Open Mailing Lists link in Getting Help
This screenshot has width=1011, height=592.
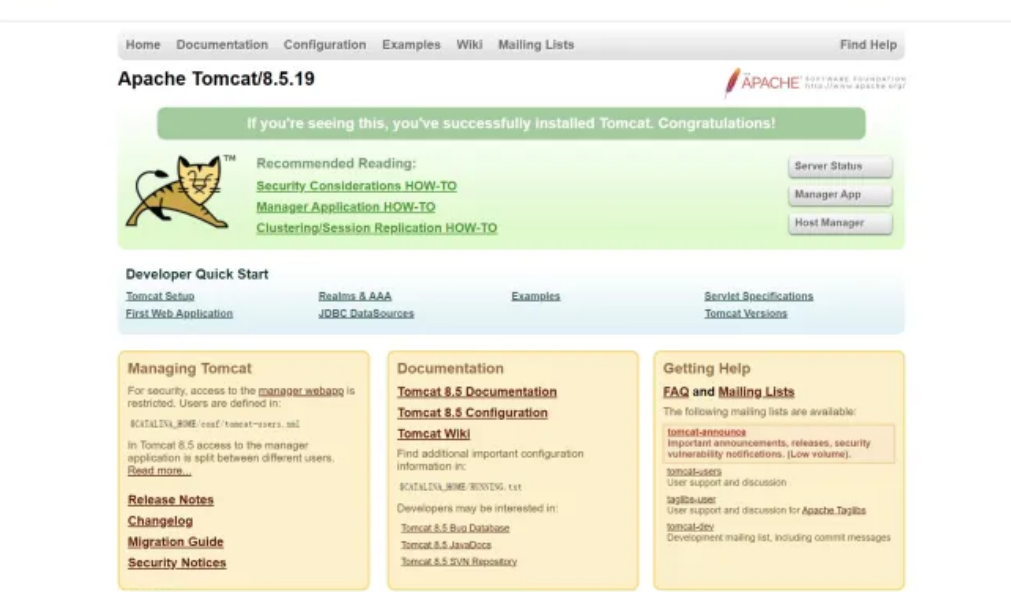[756, 392]
